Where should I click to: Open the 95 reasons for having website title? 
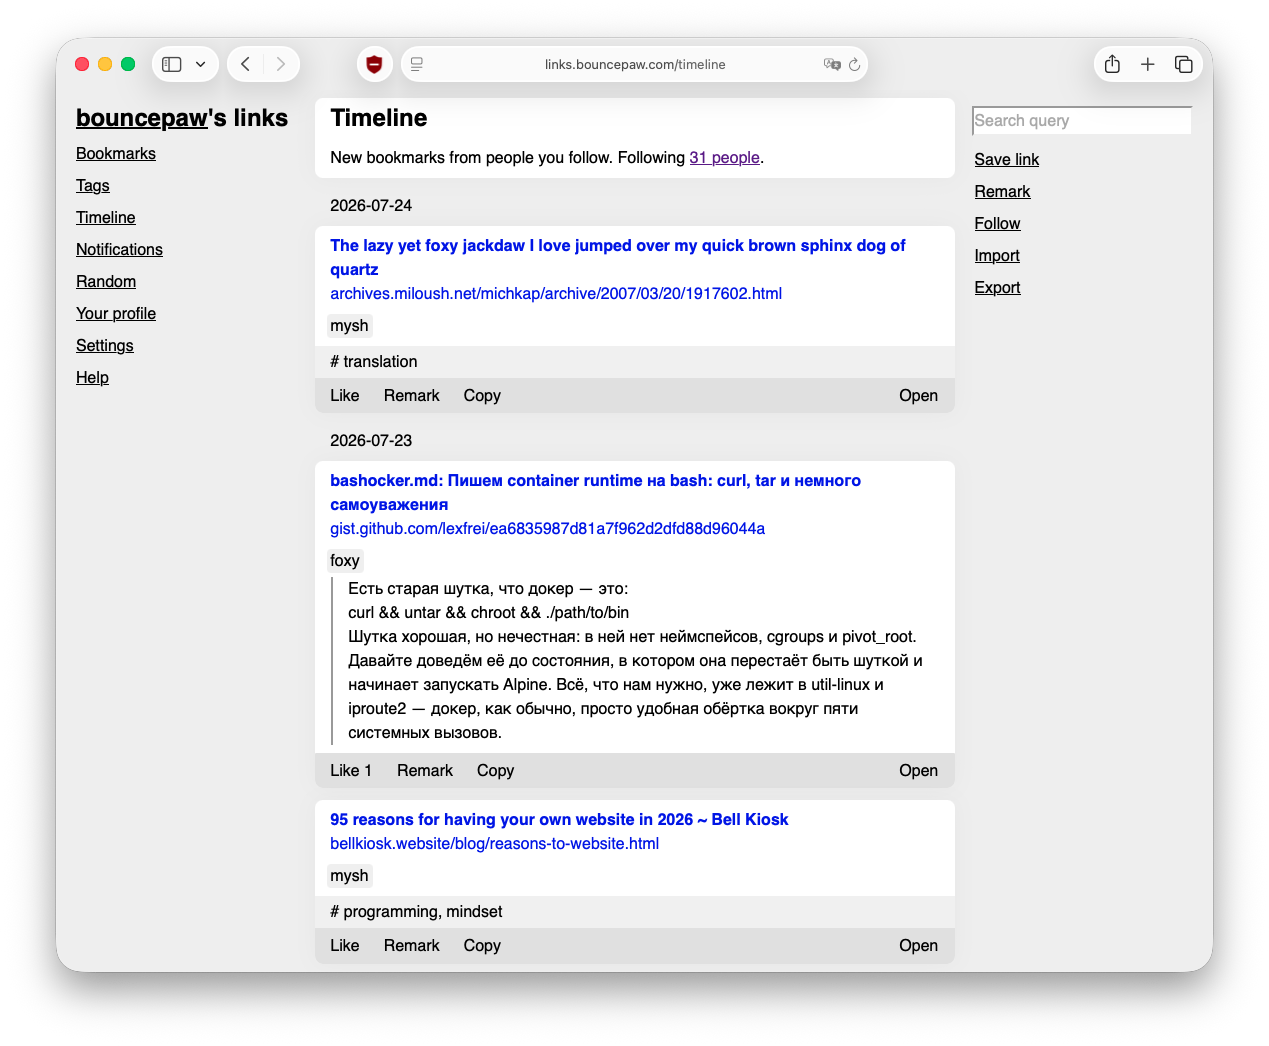coord(559,819)
